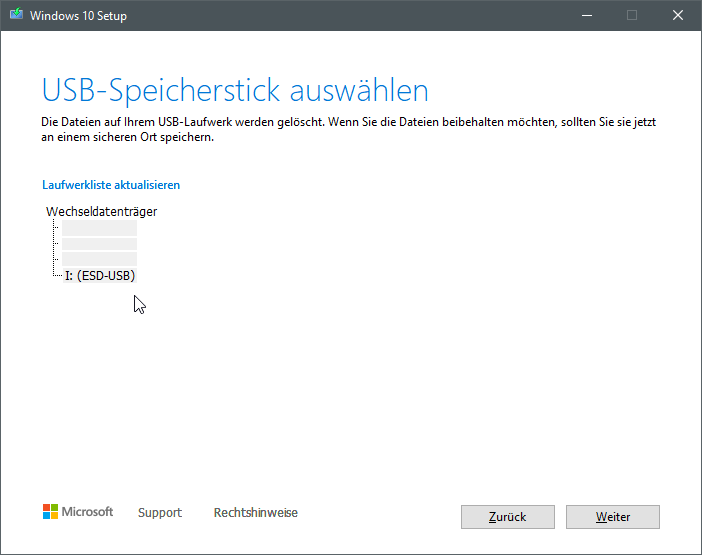
Task: Select the Wechseldatenträger tree root
Action: [101, 211]
